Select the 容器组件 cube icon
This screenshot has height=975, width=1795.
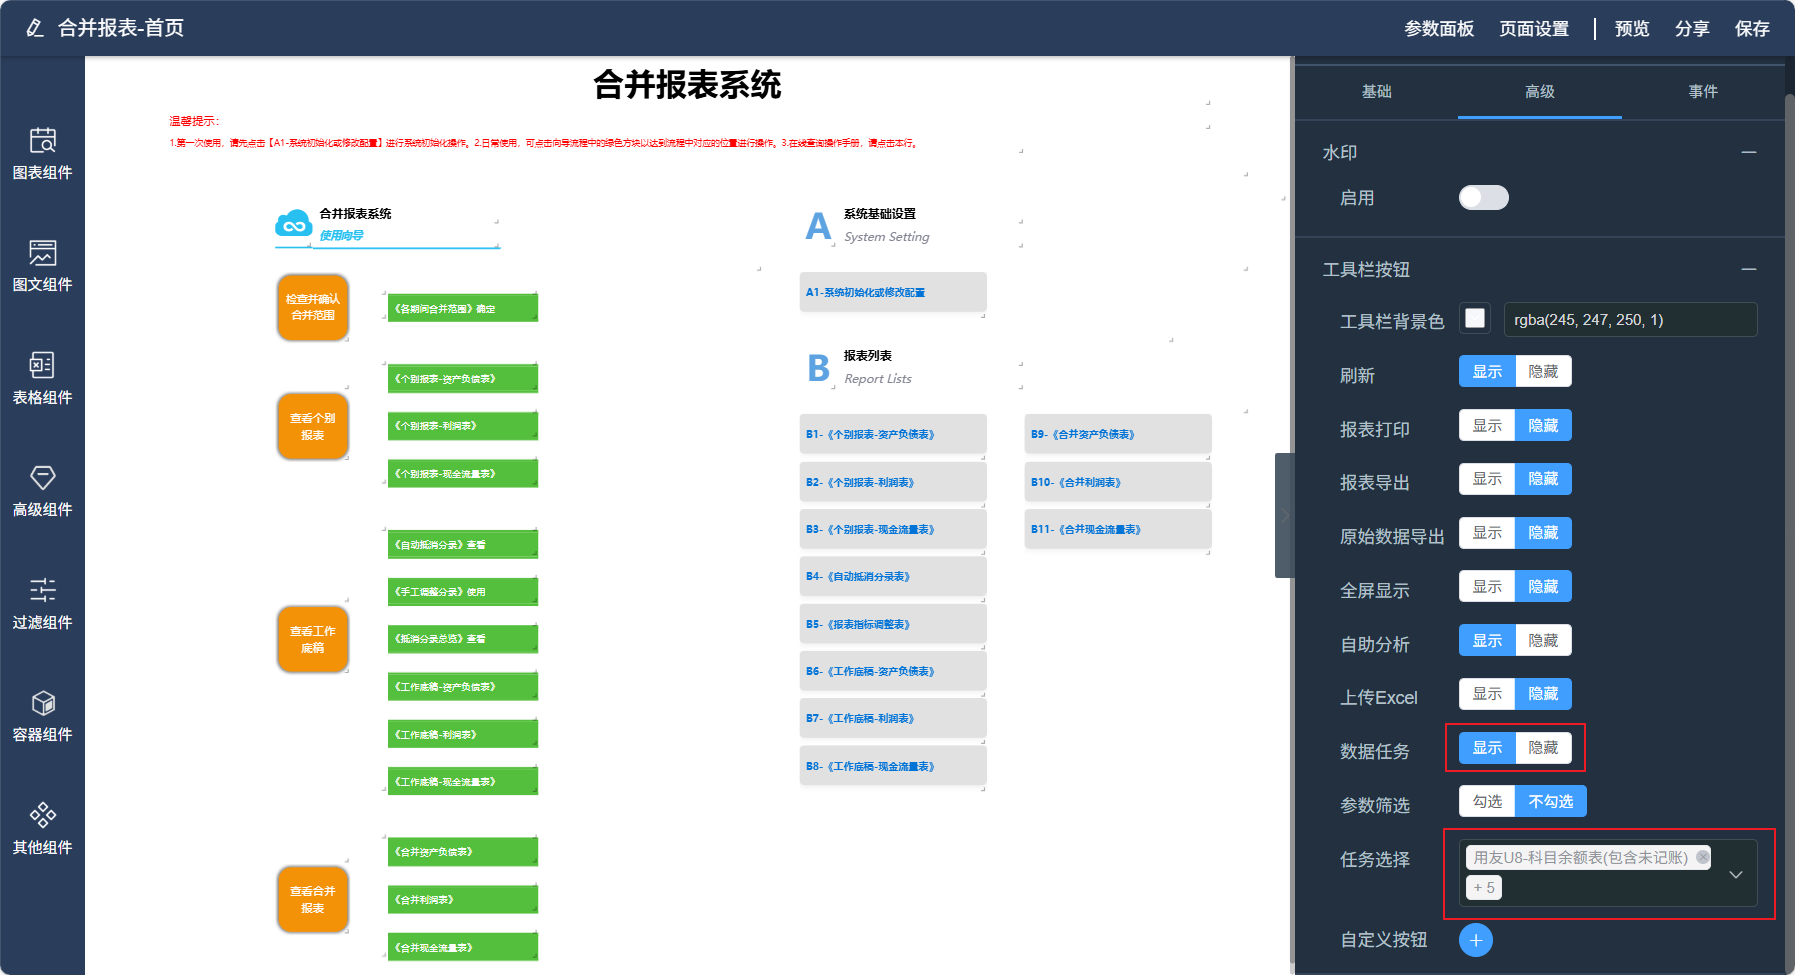(42, 703)
